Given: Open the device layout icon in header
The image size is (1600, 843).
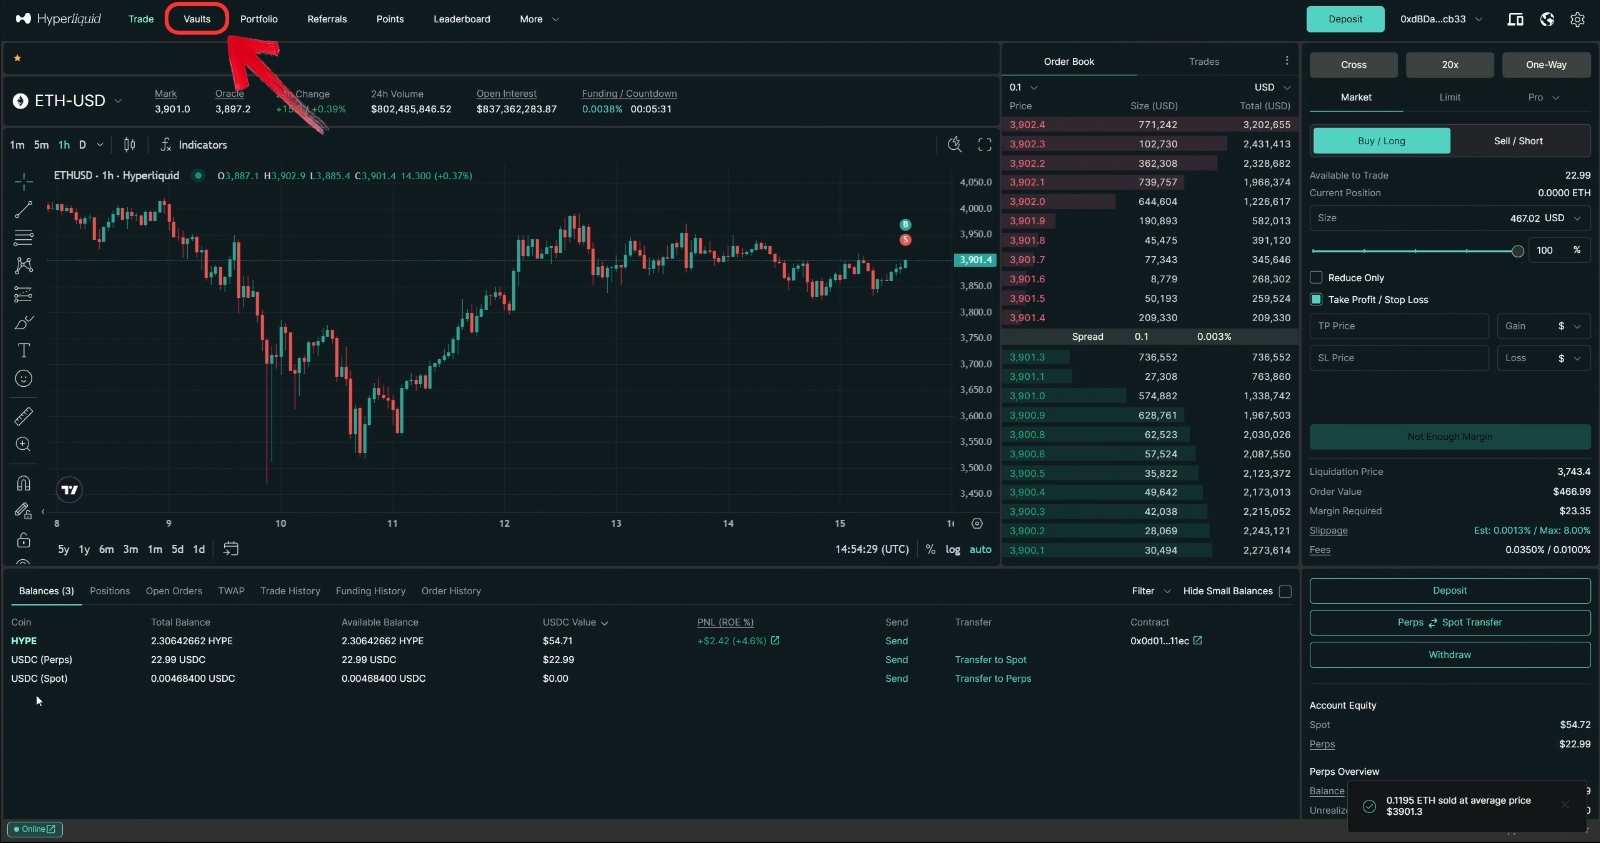Looking at the screenshot, I should click(x=1516, y=19).
